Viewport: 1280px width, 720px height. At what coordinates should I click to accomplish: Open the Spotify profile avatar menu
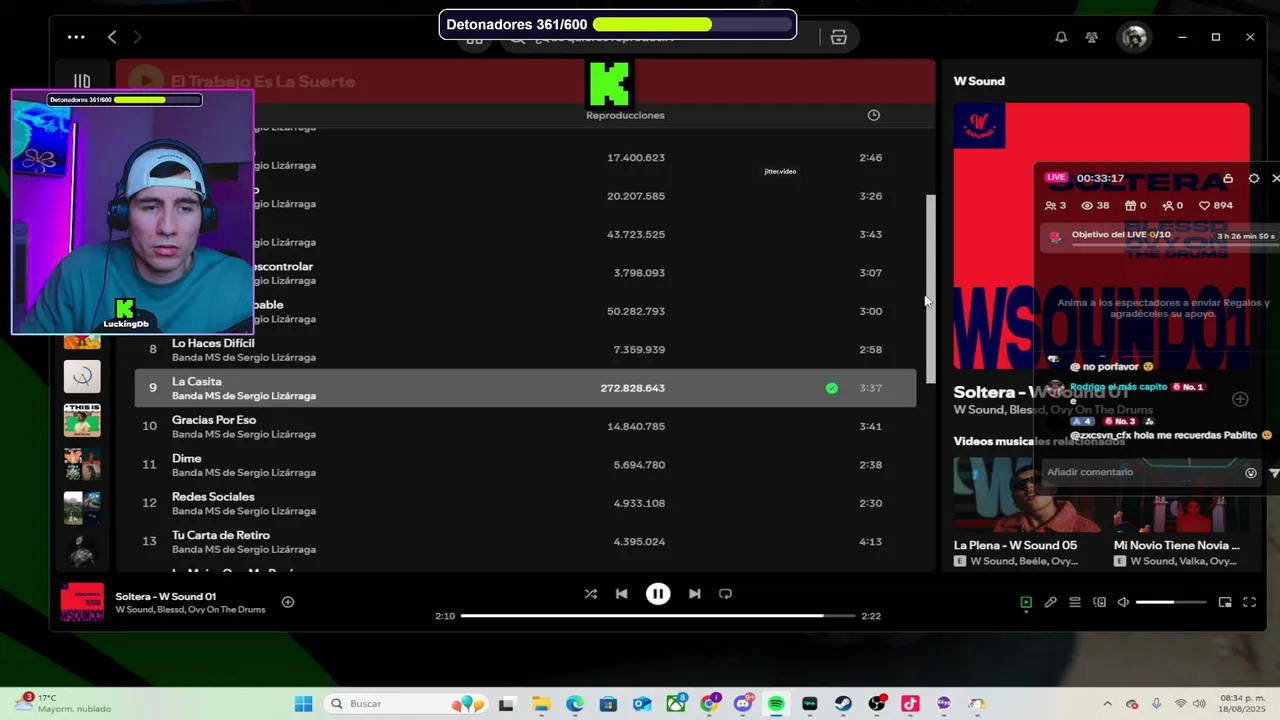tap(1134, 37)
